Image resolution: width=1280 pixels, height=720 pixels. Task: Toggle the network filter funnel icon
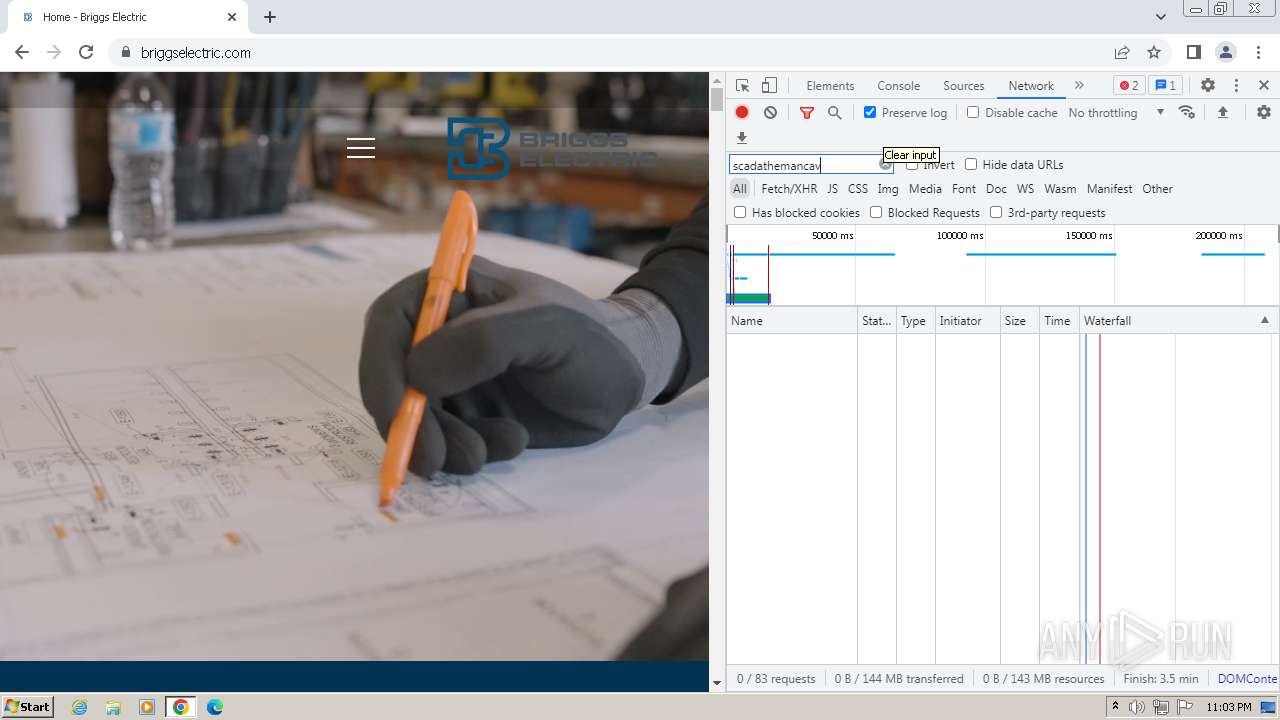point(807,113)
